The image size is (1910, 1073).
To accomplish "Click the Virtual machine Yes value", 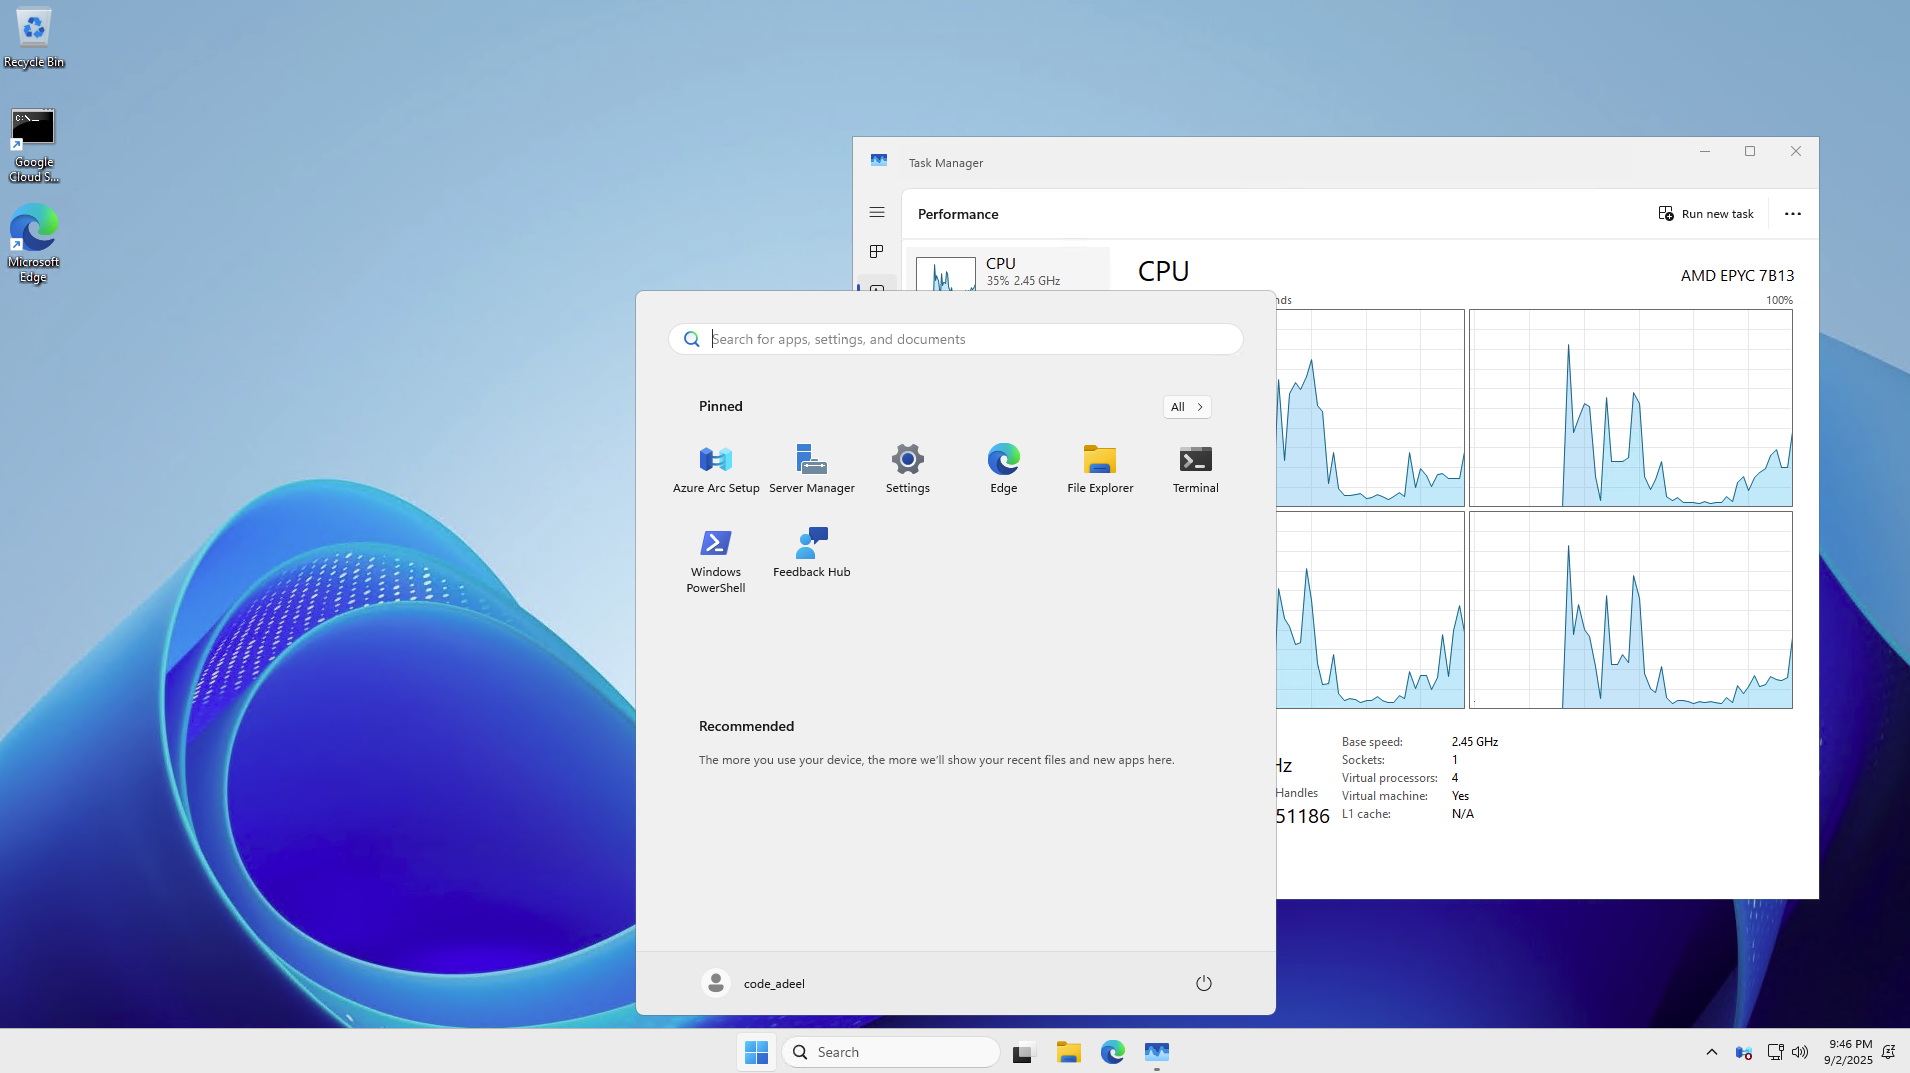I will pyautogui.click(x=1460, y=796).
